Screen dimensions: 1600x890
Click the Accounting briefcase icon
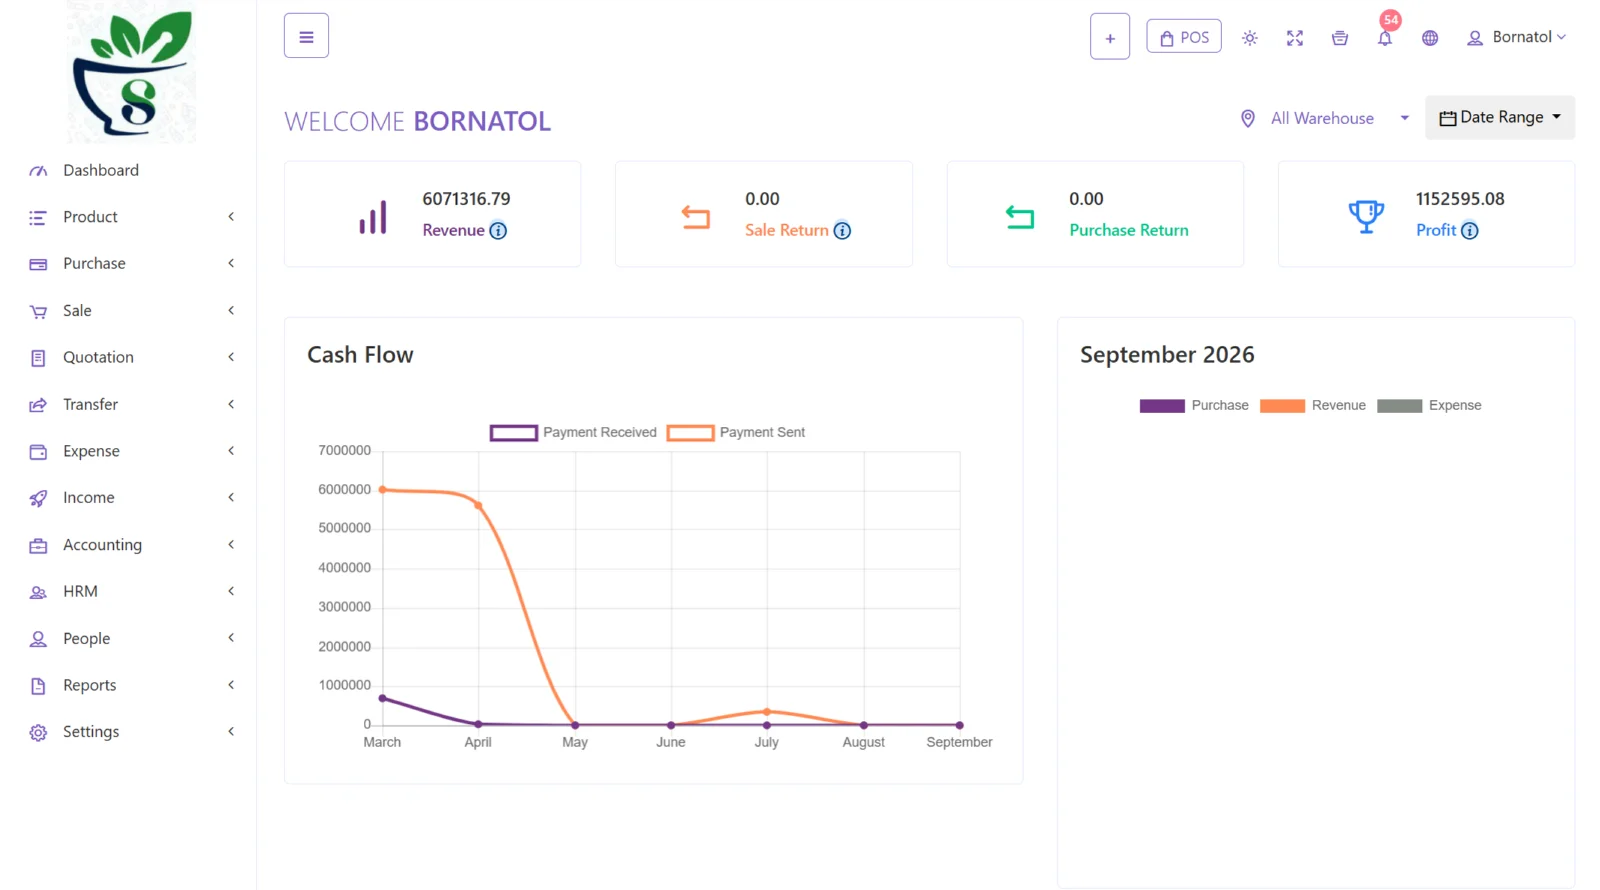pos(38,545)
